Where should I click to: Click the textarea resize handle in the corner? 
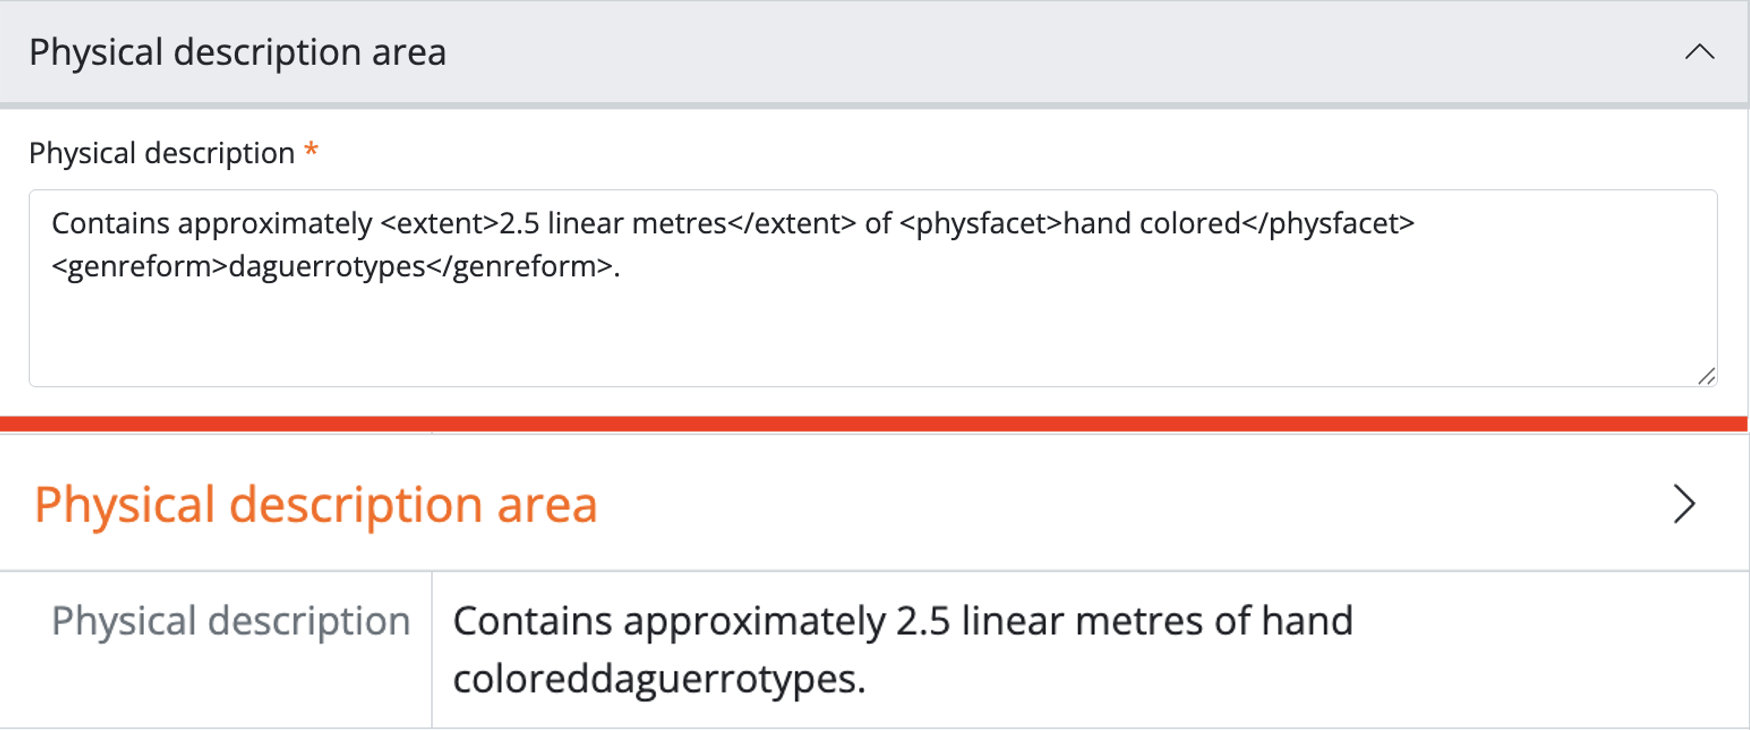[1706, 376]
